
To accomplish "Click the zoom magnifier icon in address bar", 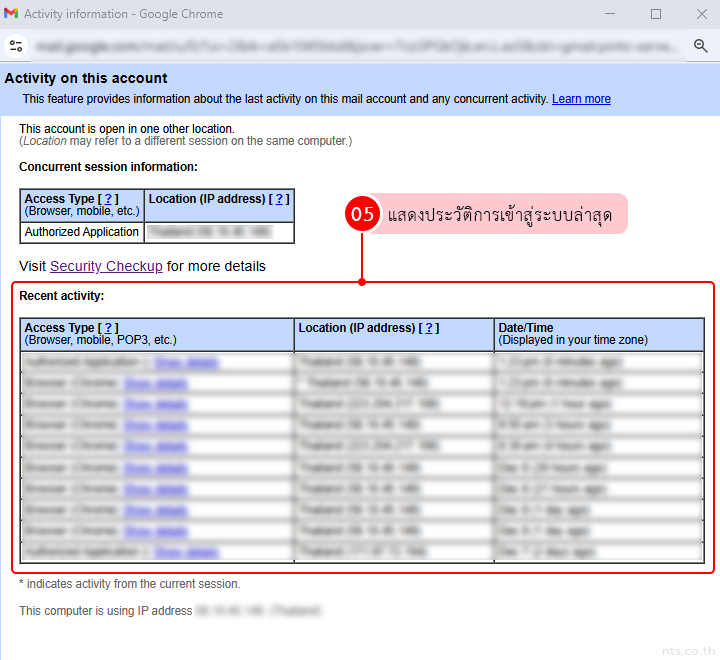I will click(700, 46).
